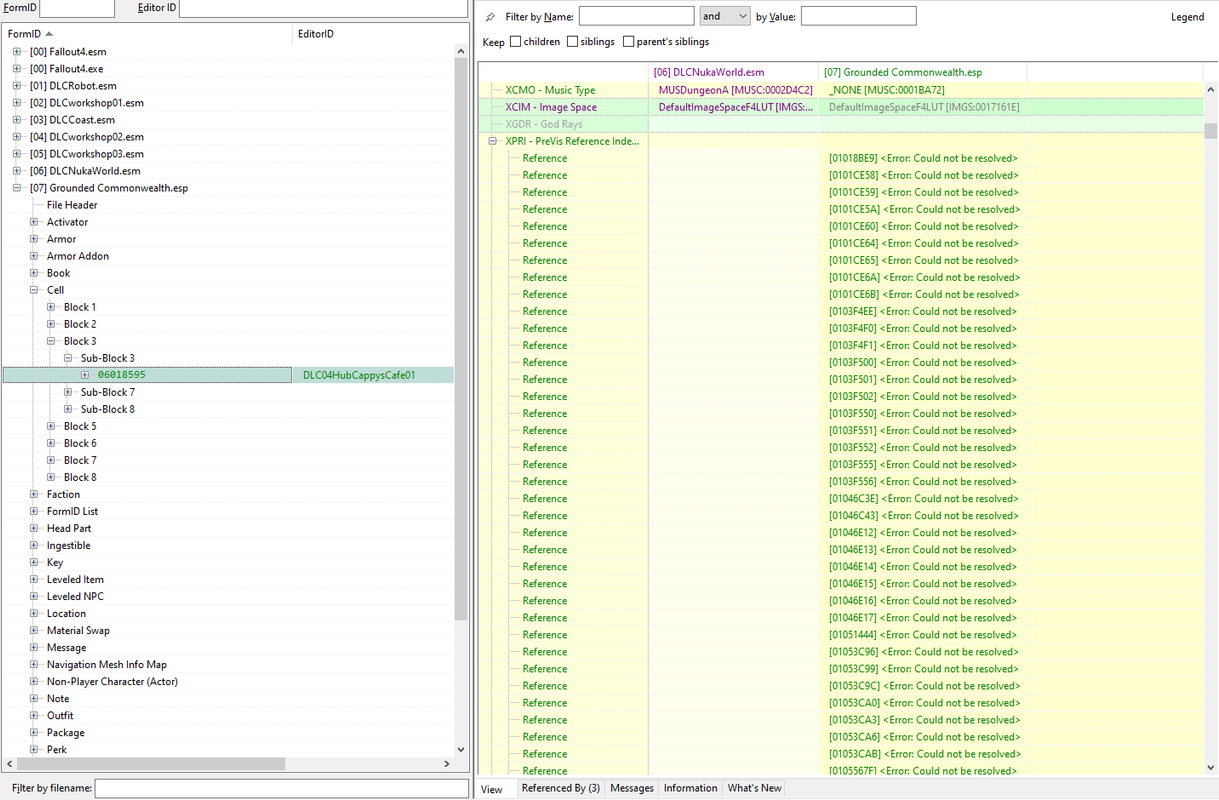Switch to the View tab
1219x800 pixels.
pyautogui.click(x=492, y=789)
